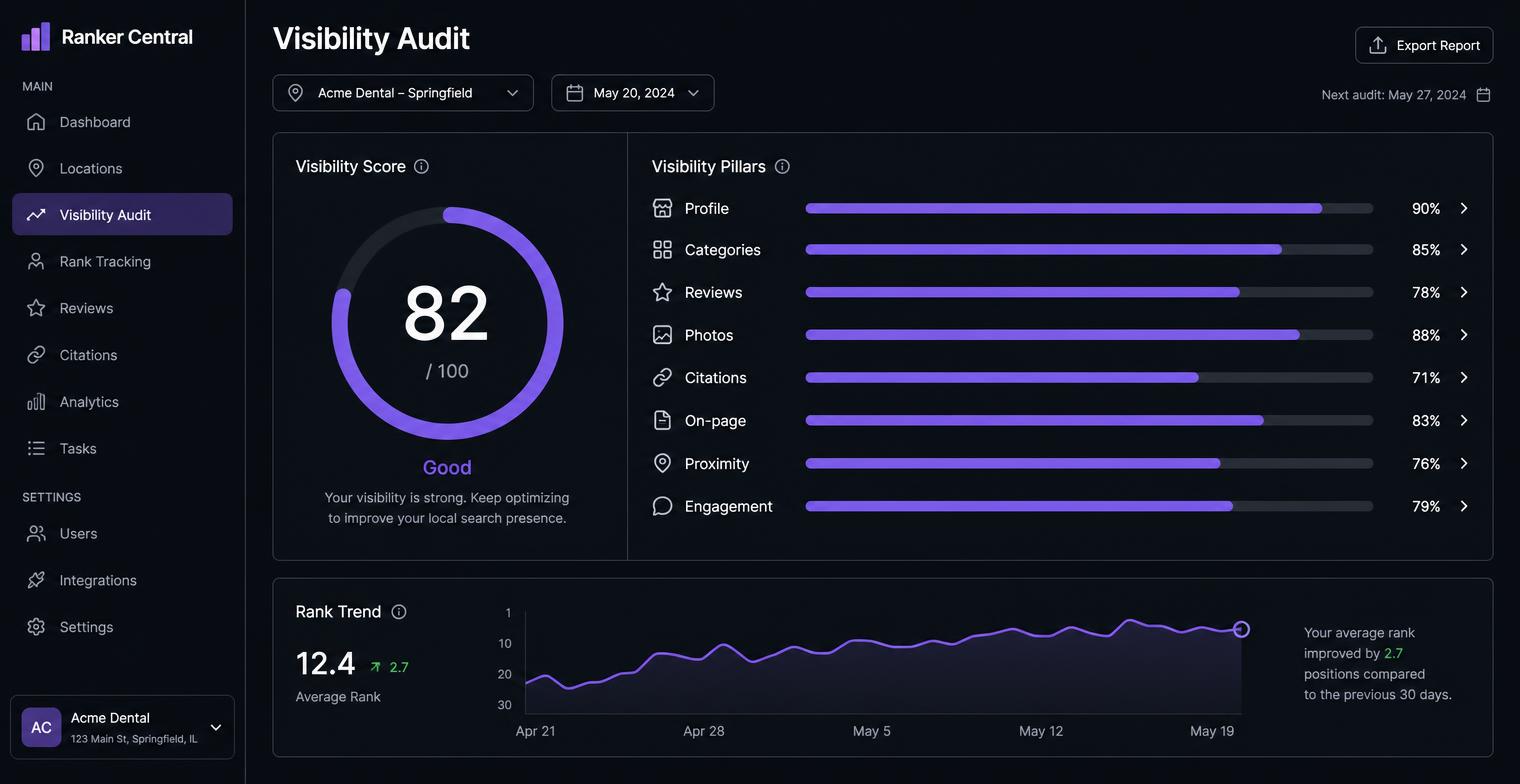Viewport: 1520px width, 784px height.
Task: Expand the Engagement pillar chevron
Action: [x=1464, y=506]
